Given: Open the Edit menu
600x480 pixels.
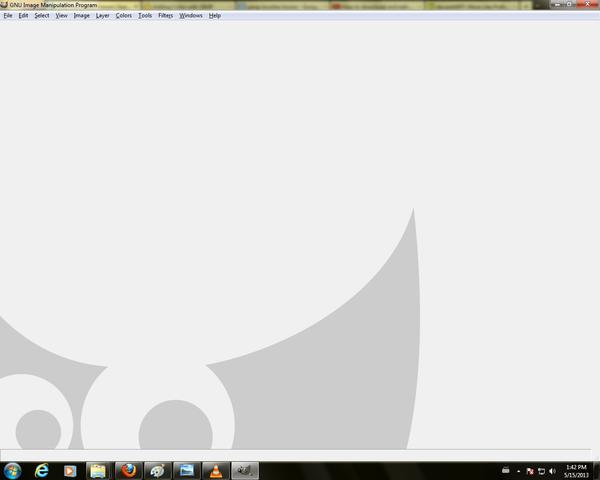Looking at the screenshot, I should point(23,16).
